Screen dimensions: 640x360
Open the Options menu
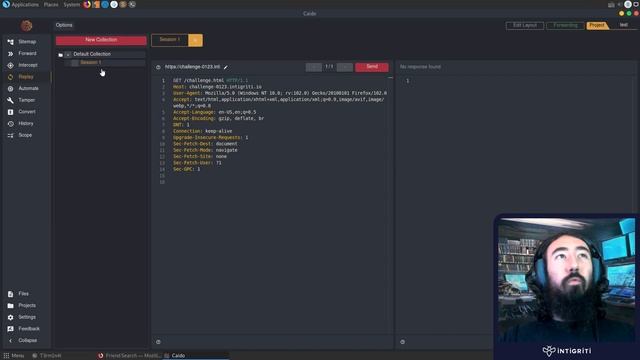pyautogui.click(x=64, y=25)
